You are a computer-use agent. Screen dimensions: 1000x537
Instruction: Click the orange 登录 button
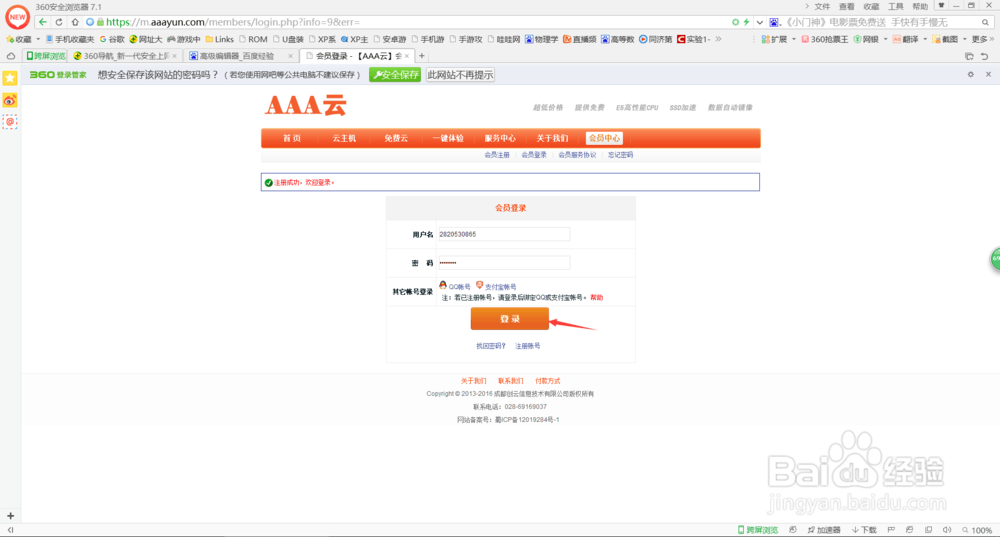[510, 319]
